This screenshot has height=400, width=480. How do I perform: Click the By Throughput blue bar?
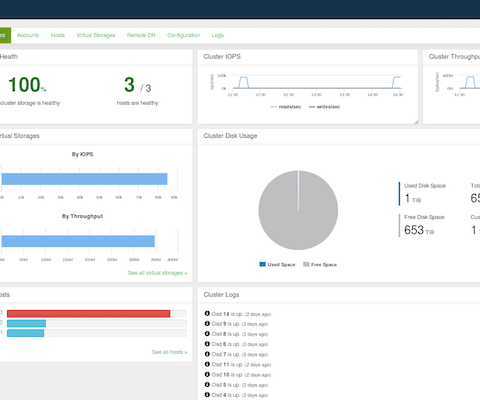[78, 241]
